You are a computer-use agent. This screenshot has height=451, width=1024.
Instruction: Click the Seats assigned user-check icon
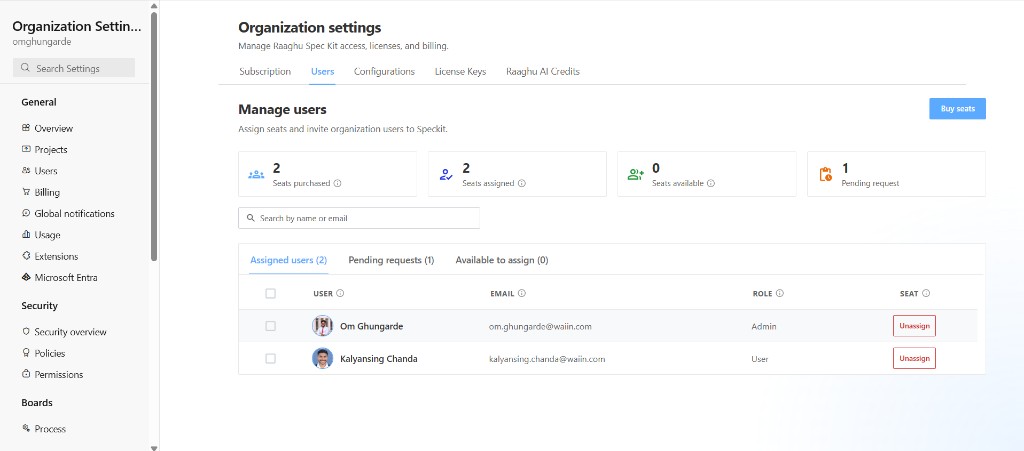pyautogui.click(x=446, y=174)
